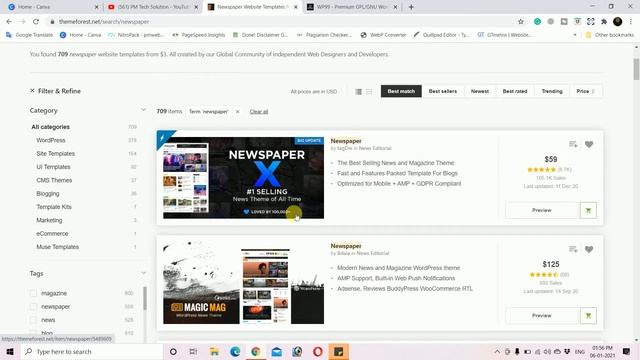Favorite the $59 Newspaper theme

[589, 144]
